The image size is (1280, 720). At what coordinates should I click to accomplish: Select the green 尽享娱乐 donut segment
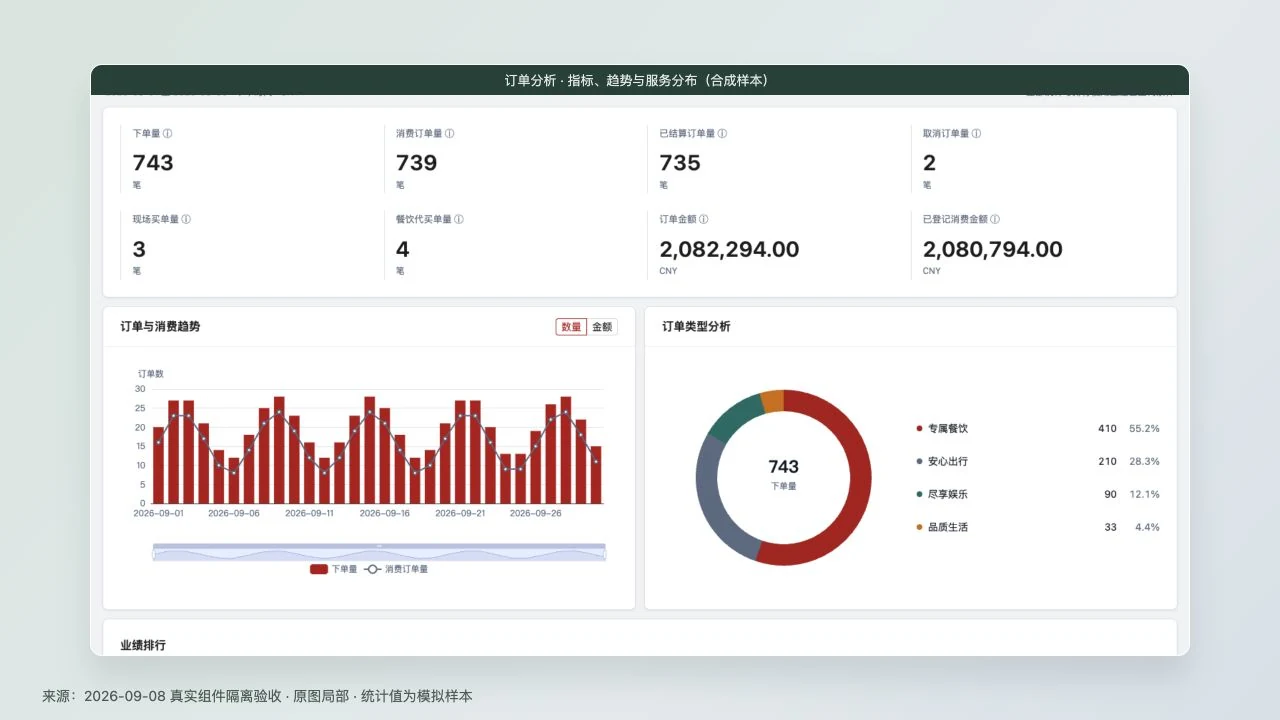tap(736, 416)
